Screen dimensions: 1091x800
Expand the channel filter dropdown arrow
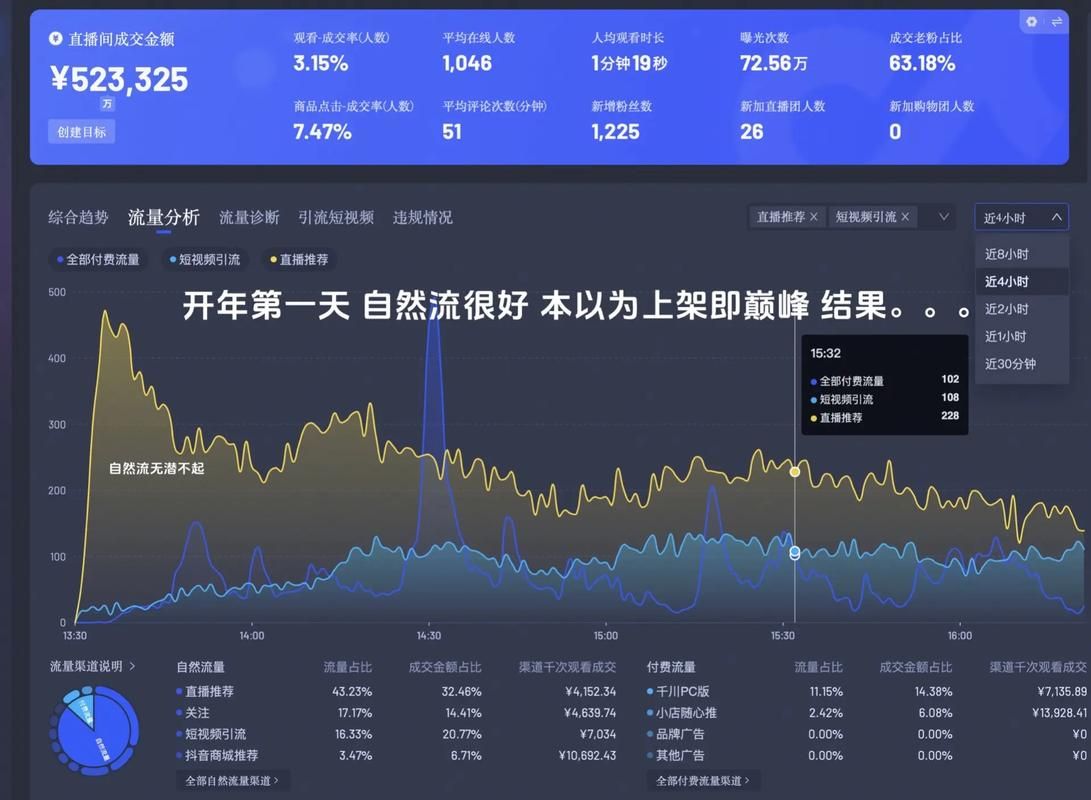coord(943,217)
